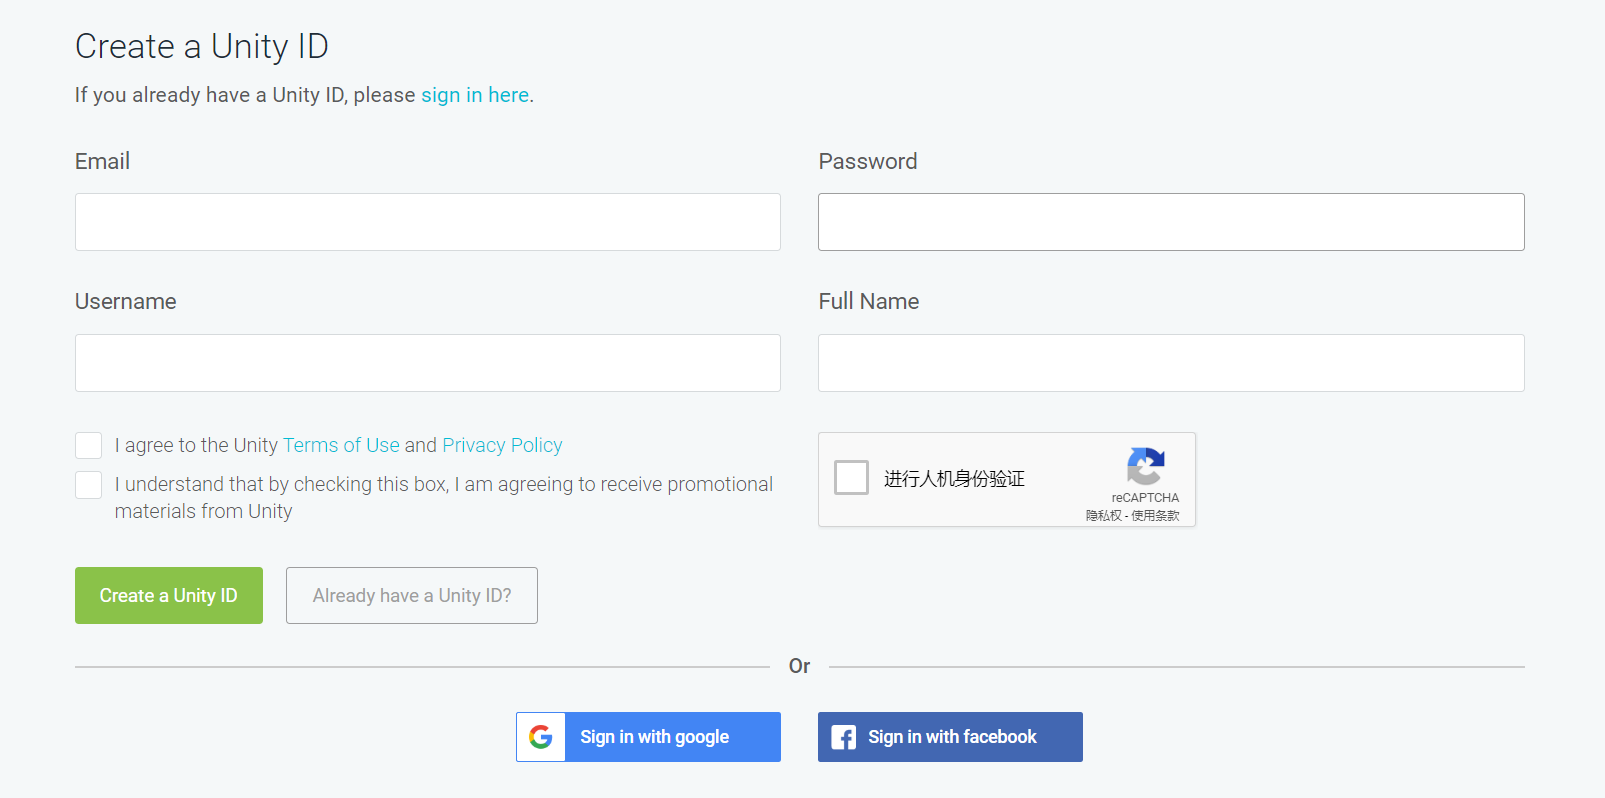Click the Facebook logo icon
Screen dimensions: 1605x798
[843, 737]
